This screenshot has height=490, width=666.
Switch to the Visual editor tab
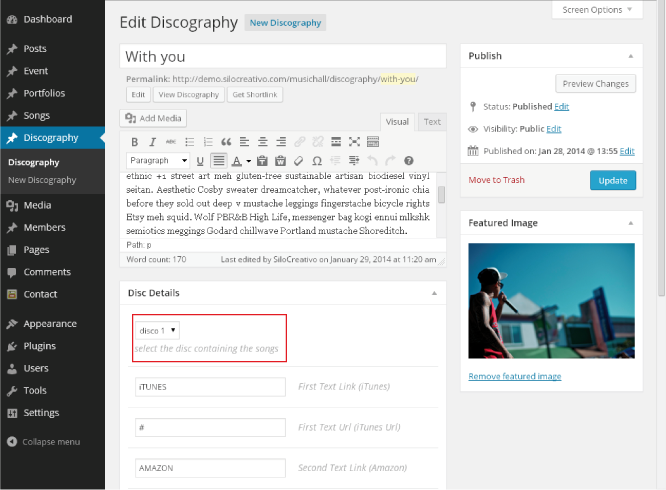(x=397, y=122)
